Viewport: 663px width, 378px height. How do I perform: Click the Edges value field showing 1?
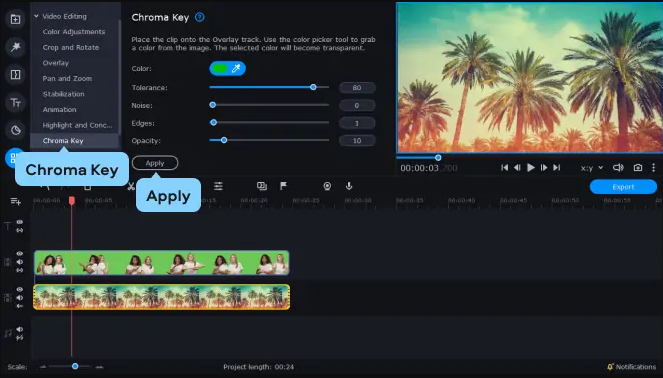[x=357, y=123]
